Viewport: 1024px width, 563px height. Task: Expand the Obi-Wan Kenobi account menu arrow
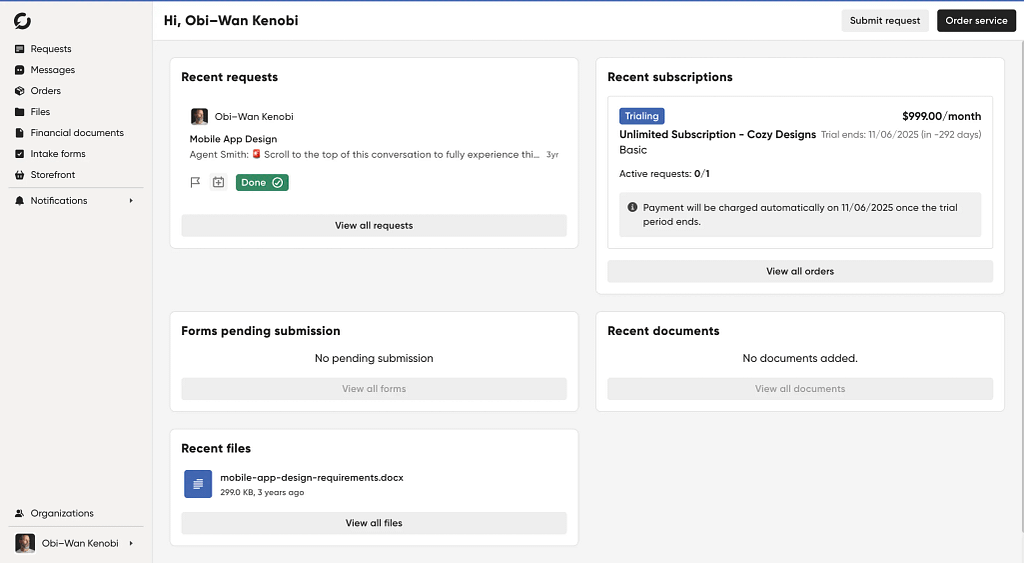[131, 543]
